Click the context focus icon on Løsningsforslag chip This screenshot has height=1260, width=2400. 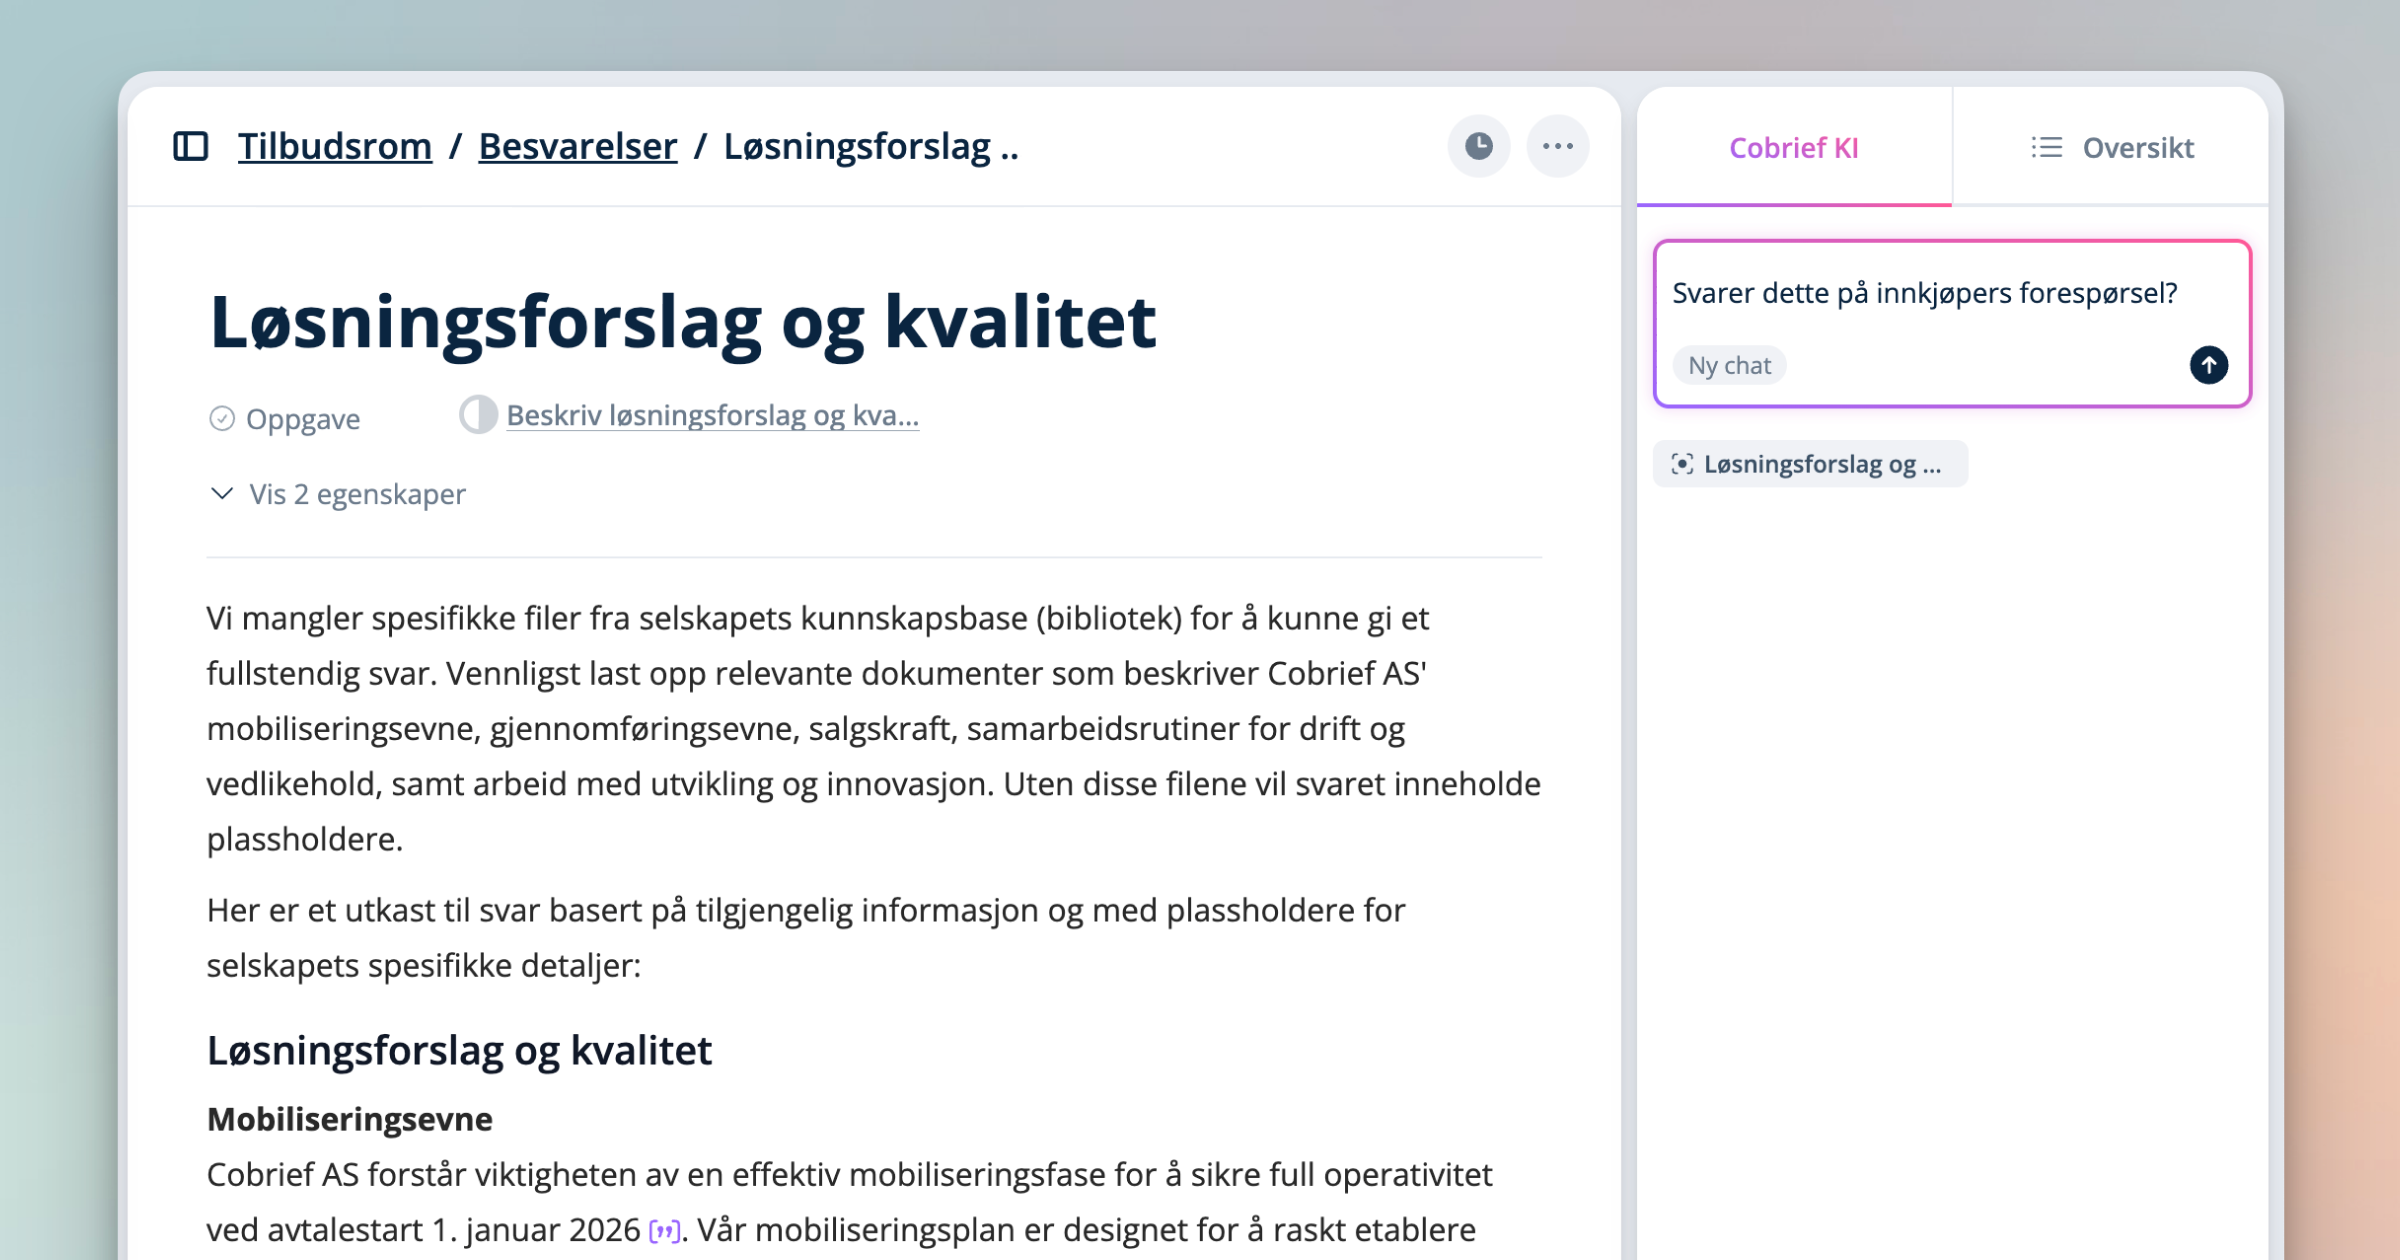(1682, 464)
